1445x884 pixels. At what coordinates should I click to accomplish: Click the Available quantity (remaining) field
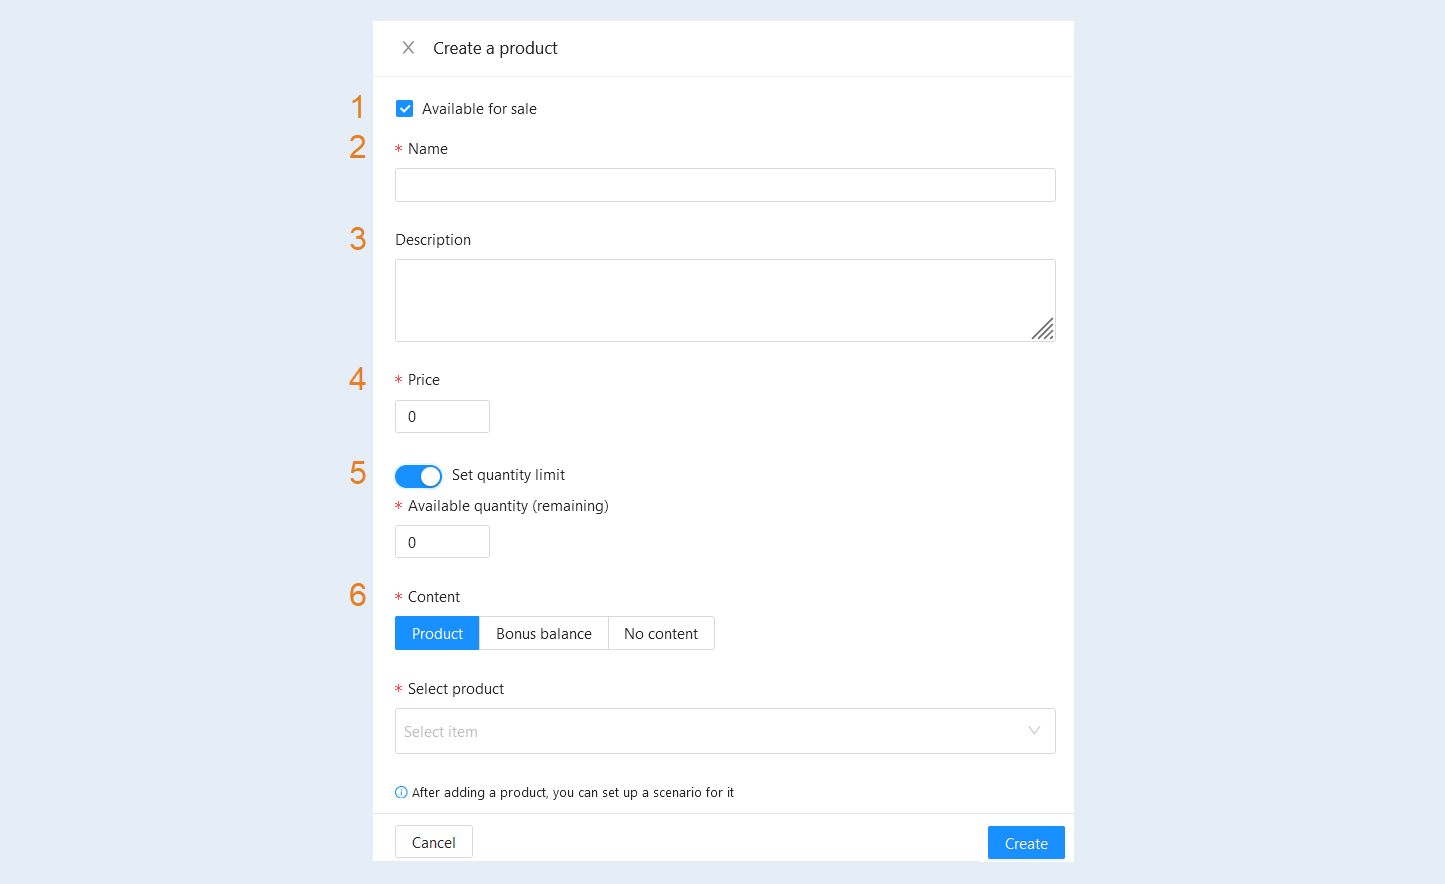pyautogui.click(x=442, y=542)
